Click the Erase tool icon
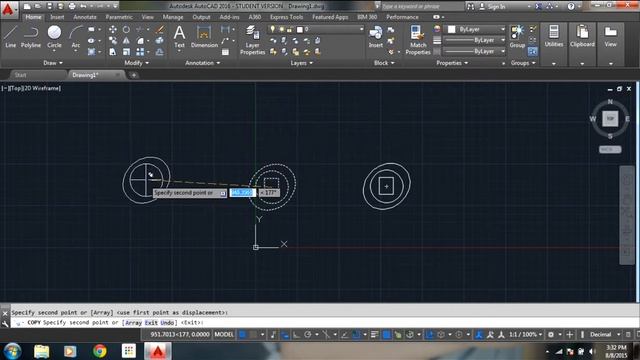 pyautogui.click(x=160, y=29)
